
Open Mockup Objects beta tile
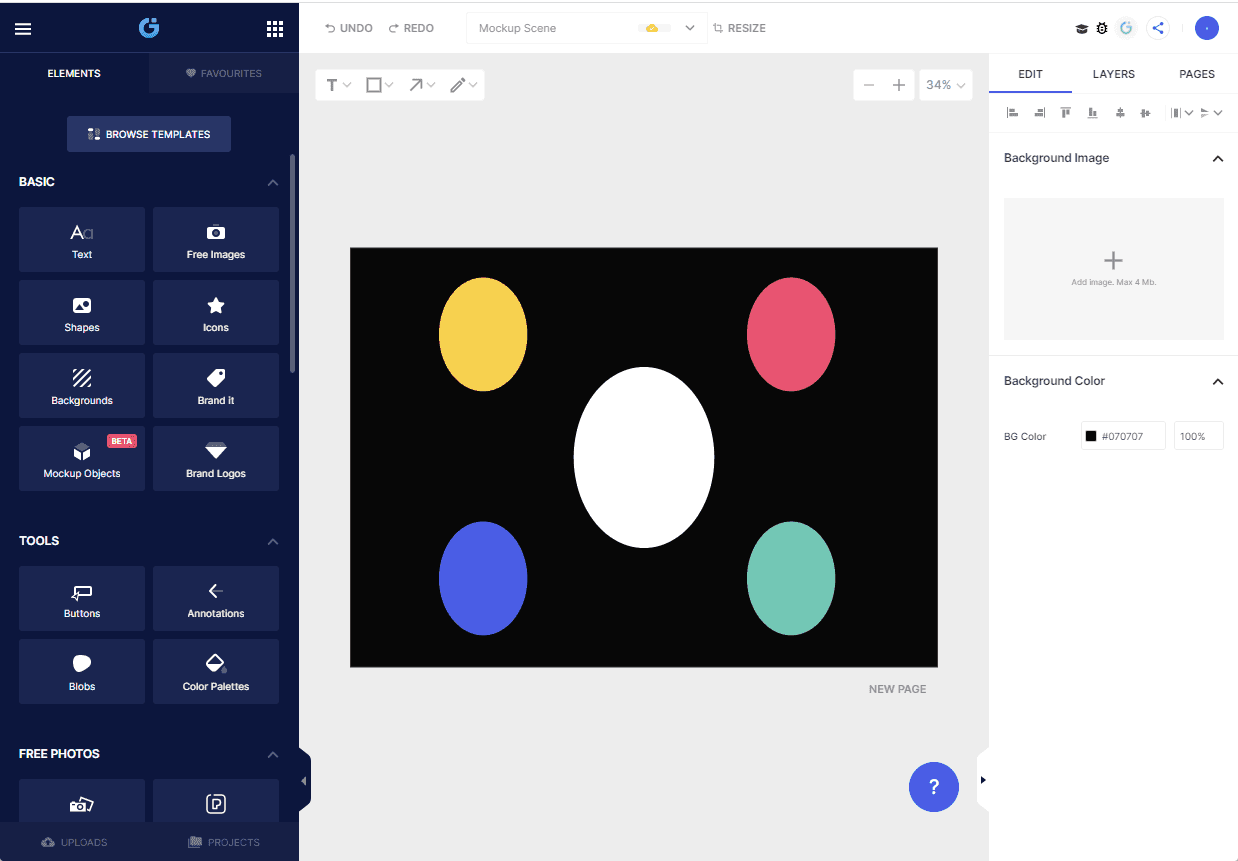(x=82, y=459)
